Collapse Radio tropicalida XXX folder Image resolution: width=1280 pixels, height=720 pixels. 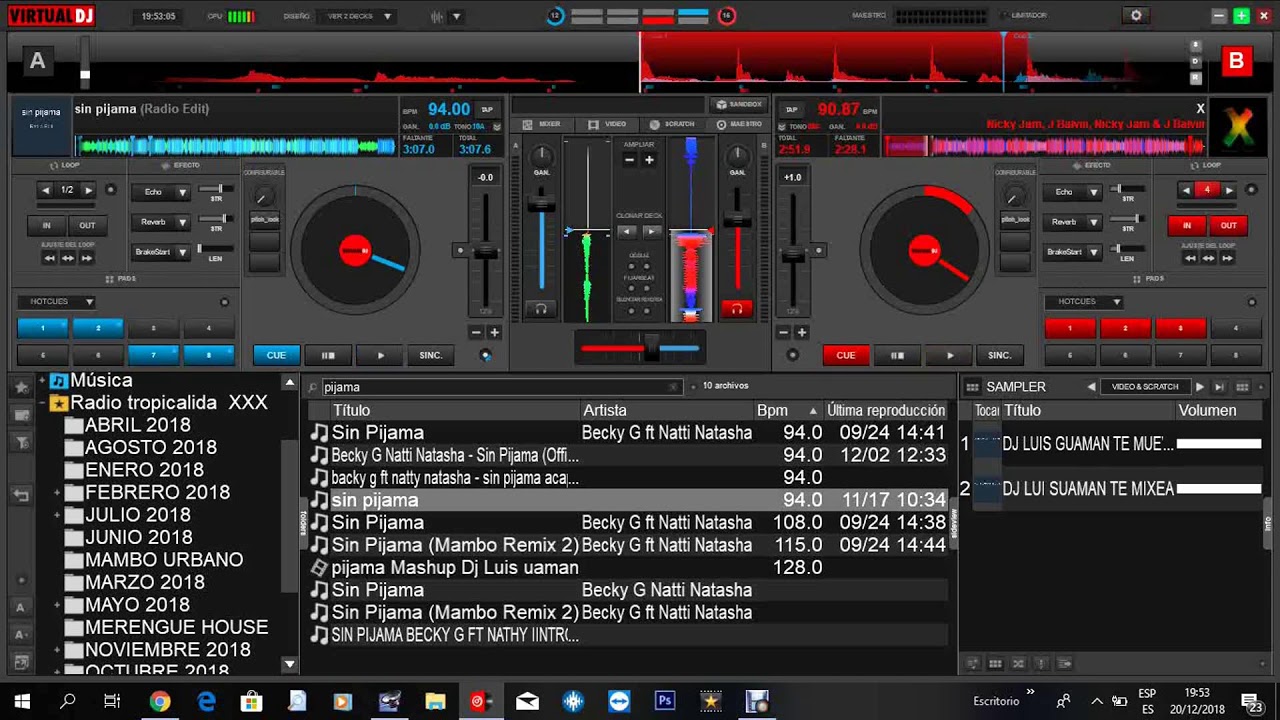[43, 403]
